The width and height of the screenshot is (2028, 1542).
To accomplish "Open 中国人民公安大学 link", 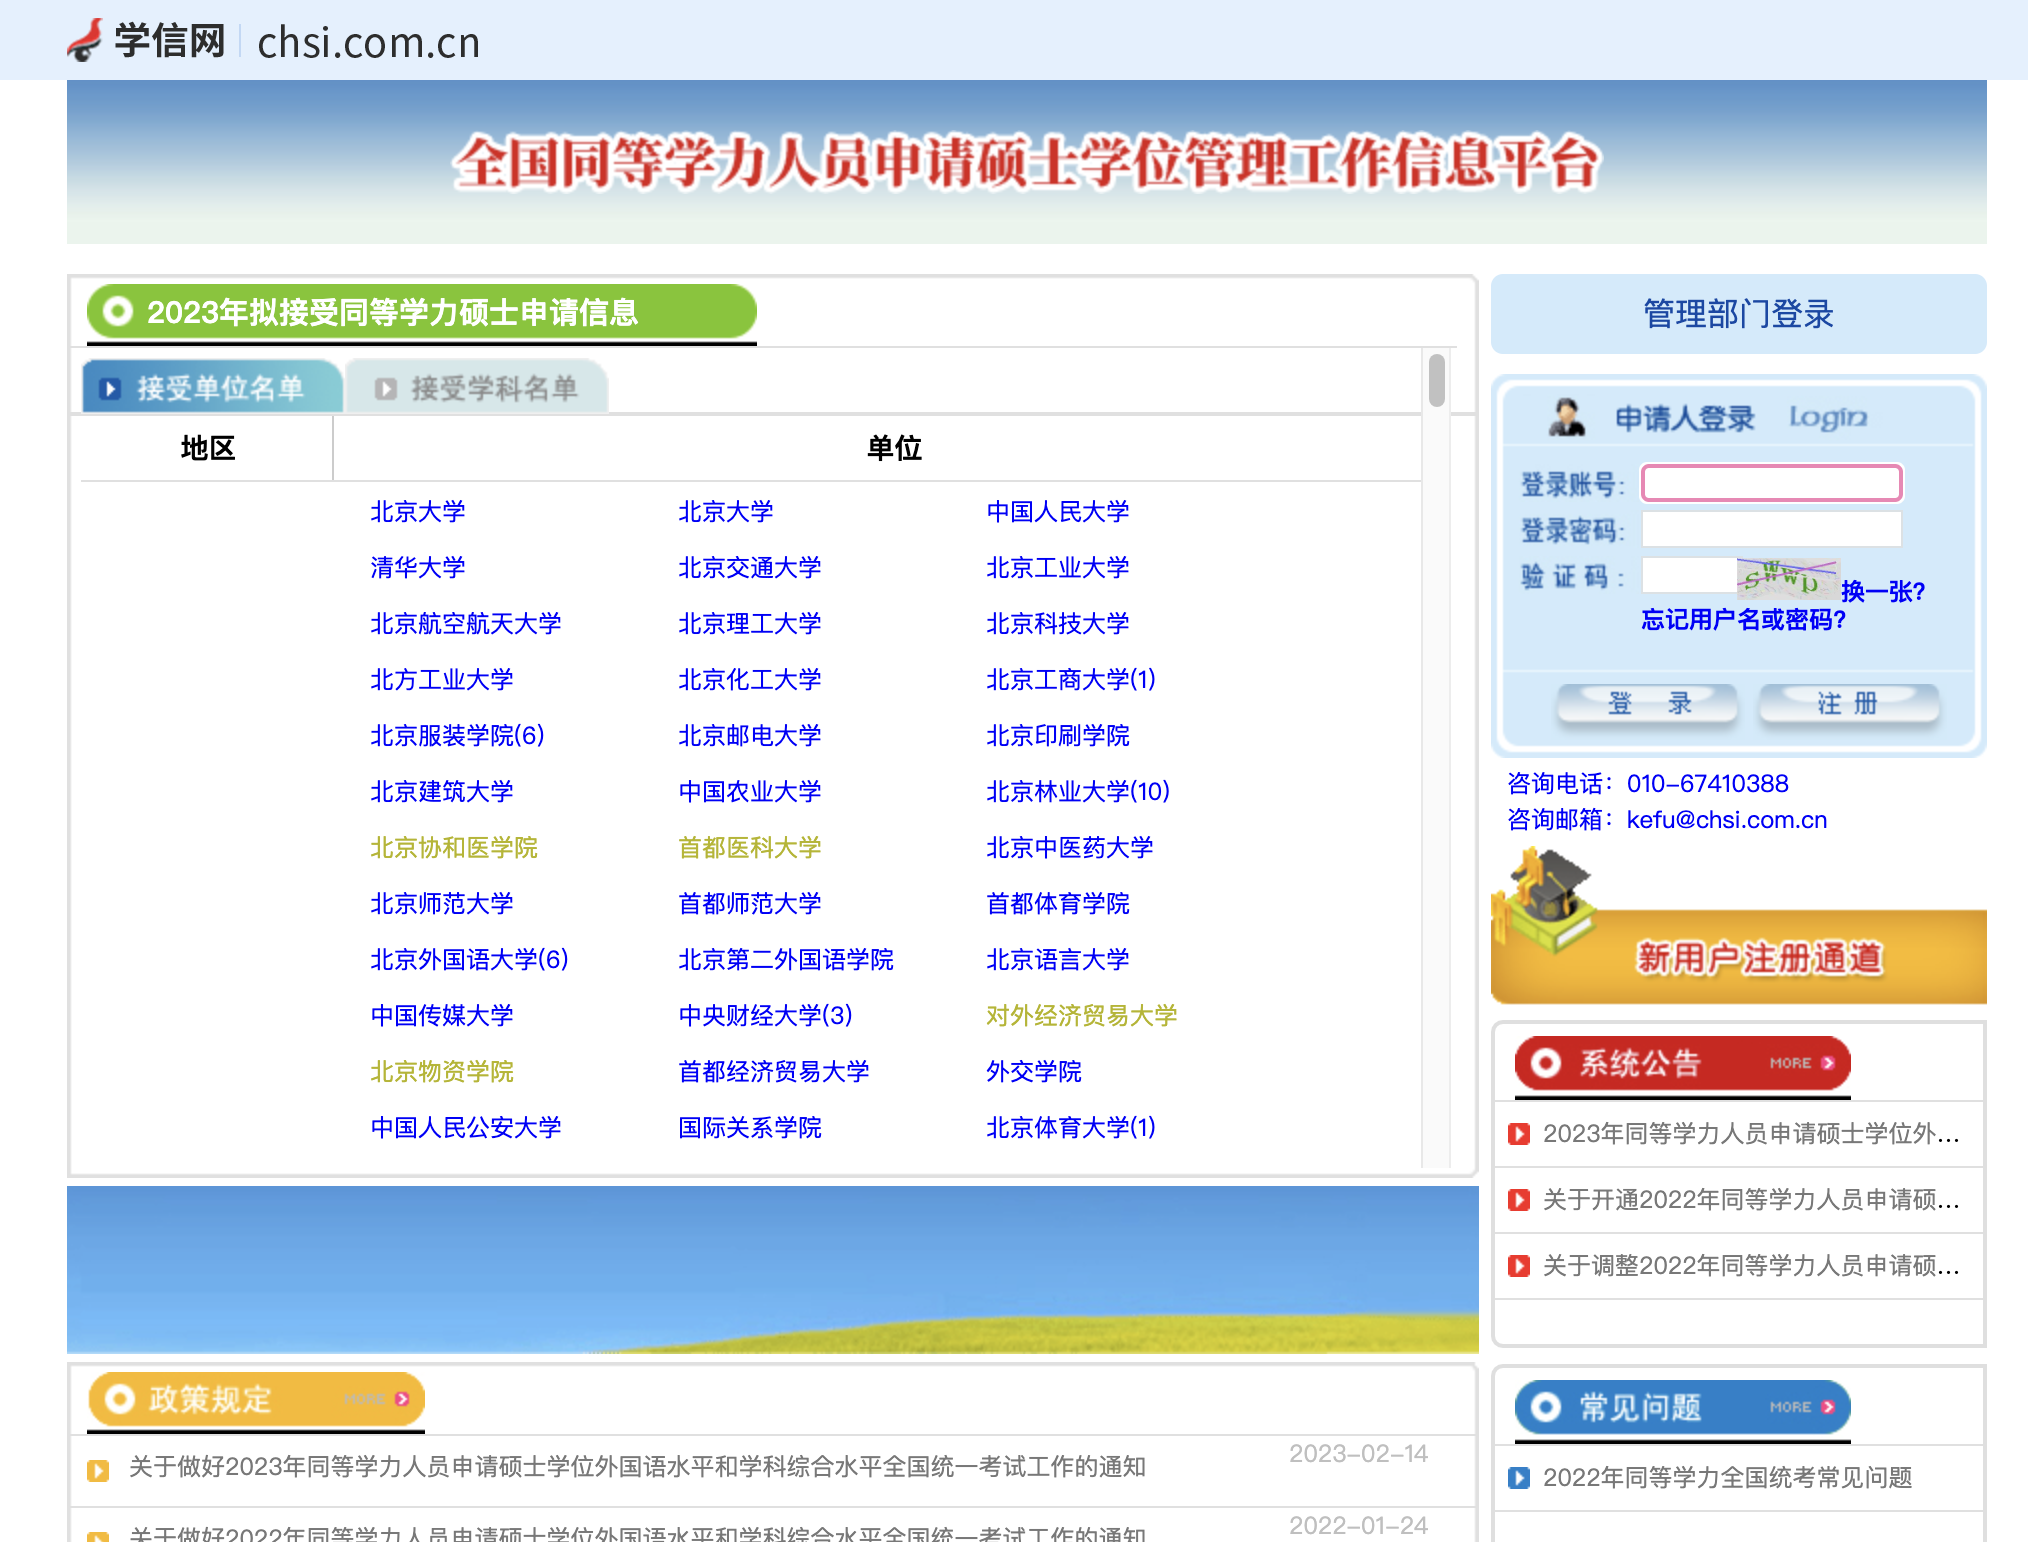I will click(466, 1128).
